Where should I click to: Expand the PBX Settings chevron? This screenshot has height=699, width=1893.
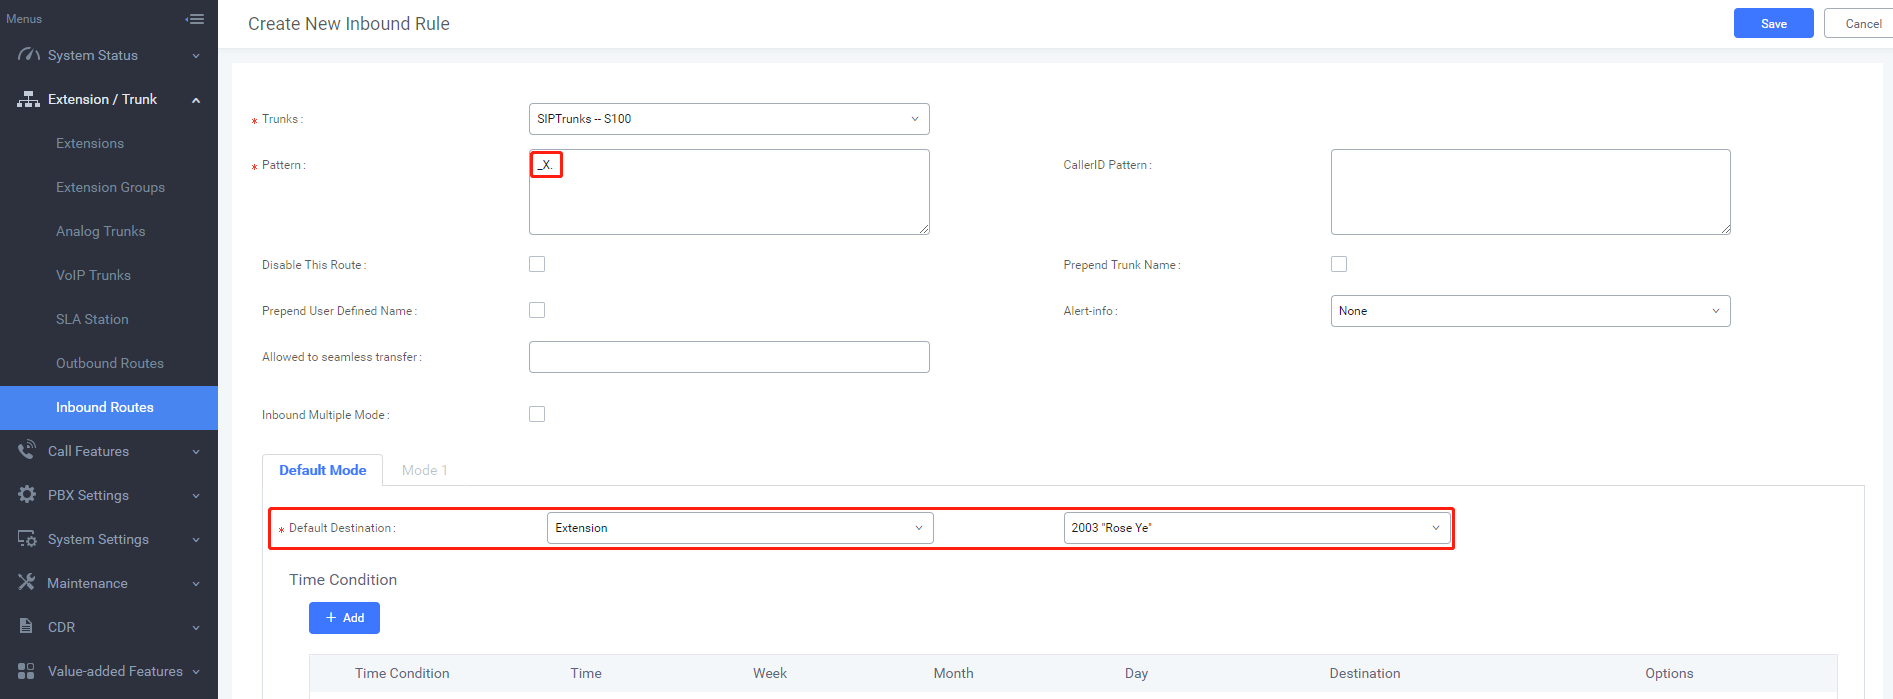click(196, 496)
